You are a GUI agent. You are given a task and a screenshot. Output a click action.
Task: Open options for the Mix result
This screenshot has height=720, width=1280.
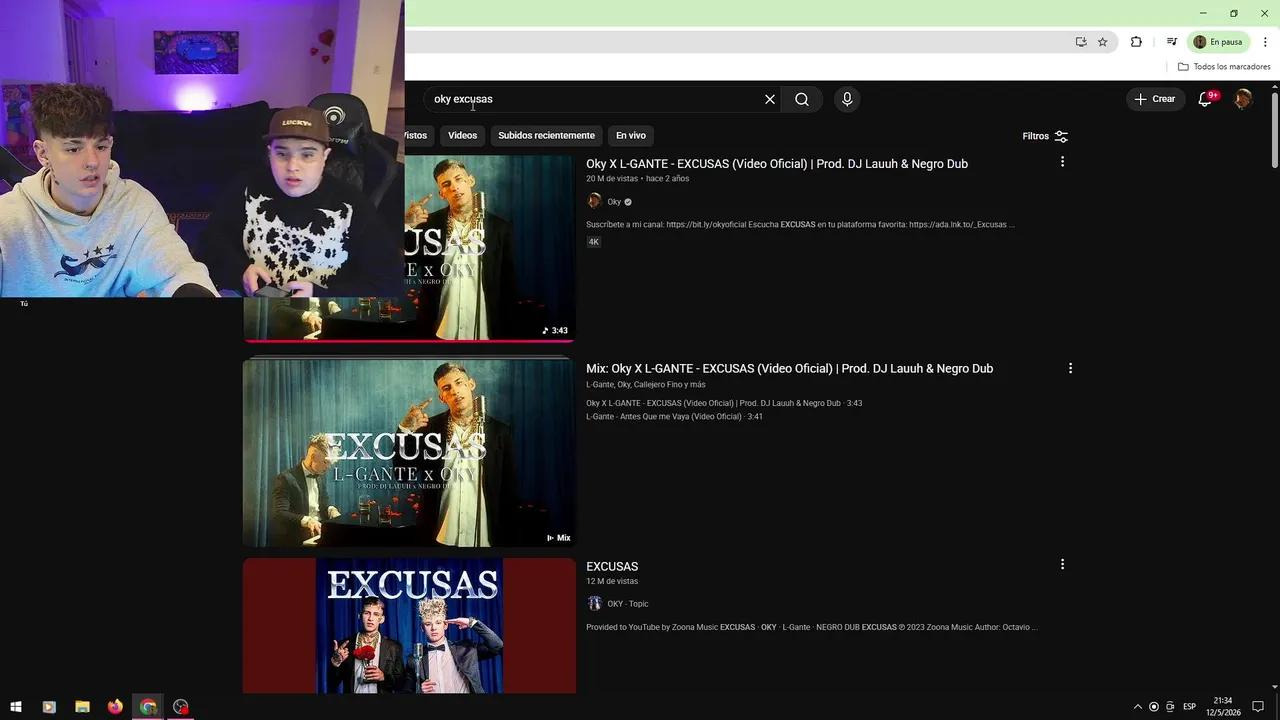1070,368
